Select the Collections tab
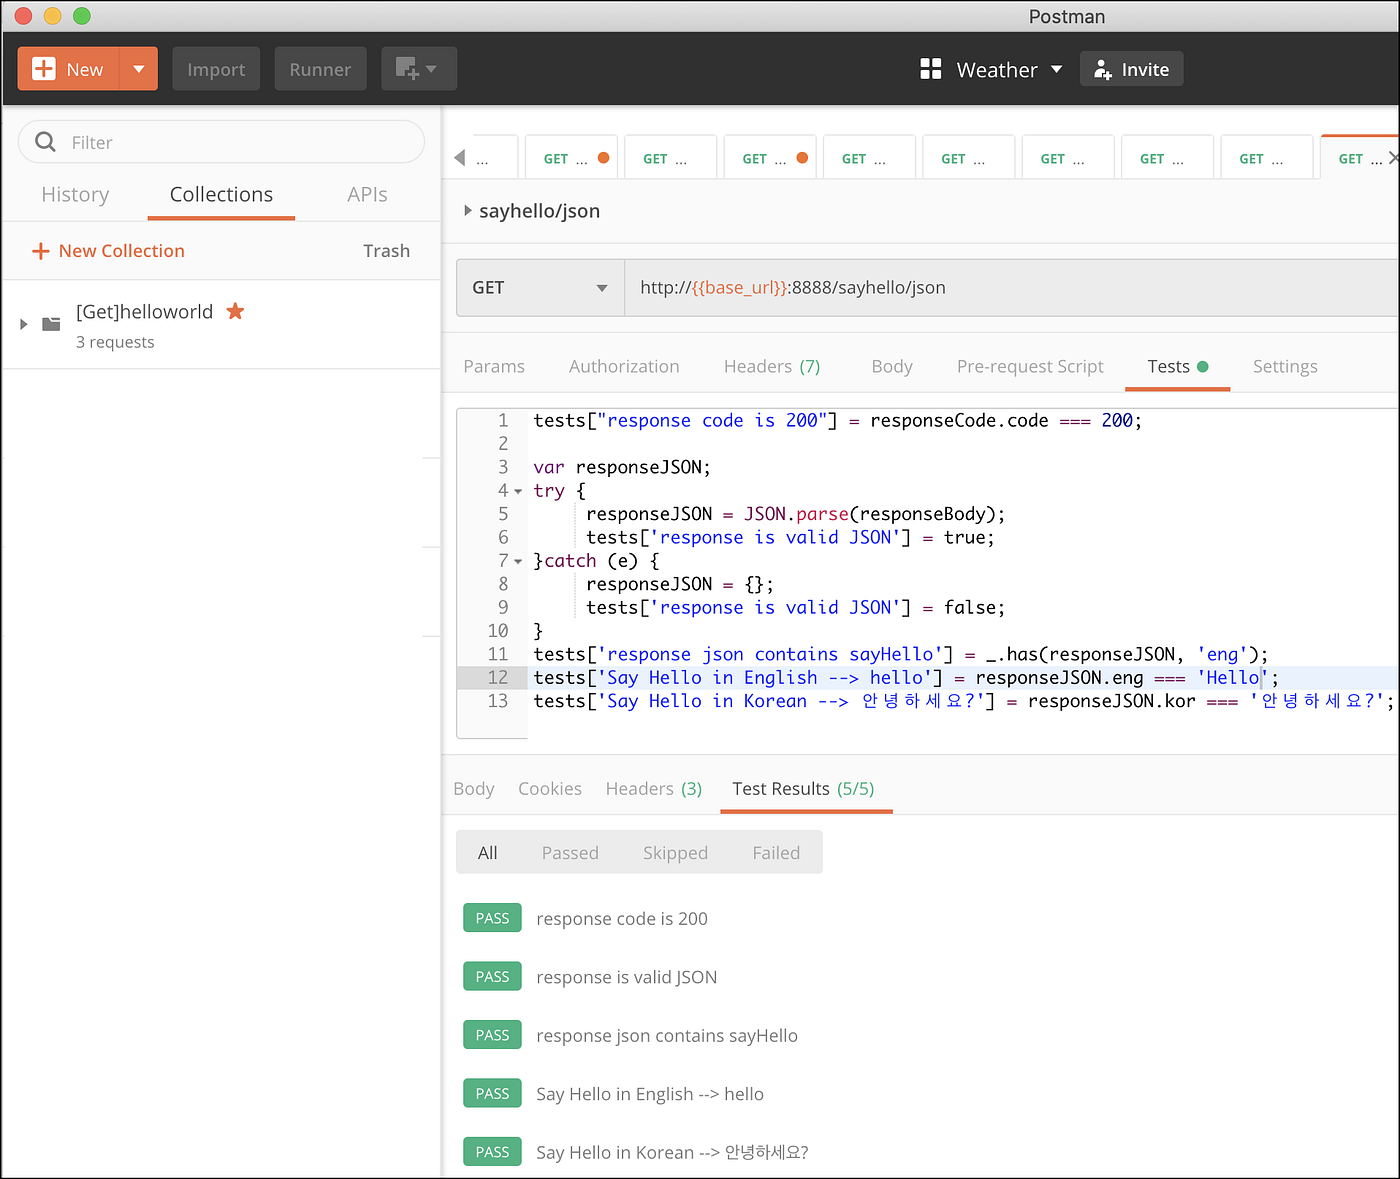 (221, 194)
